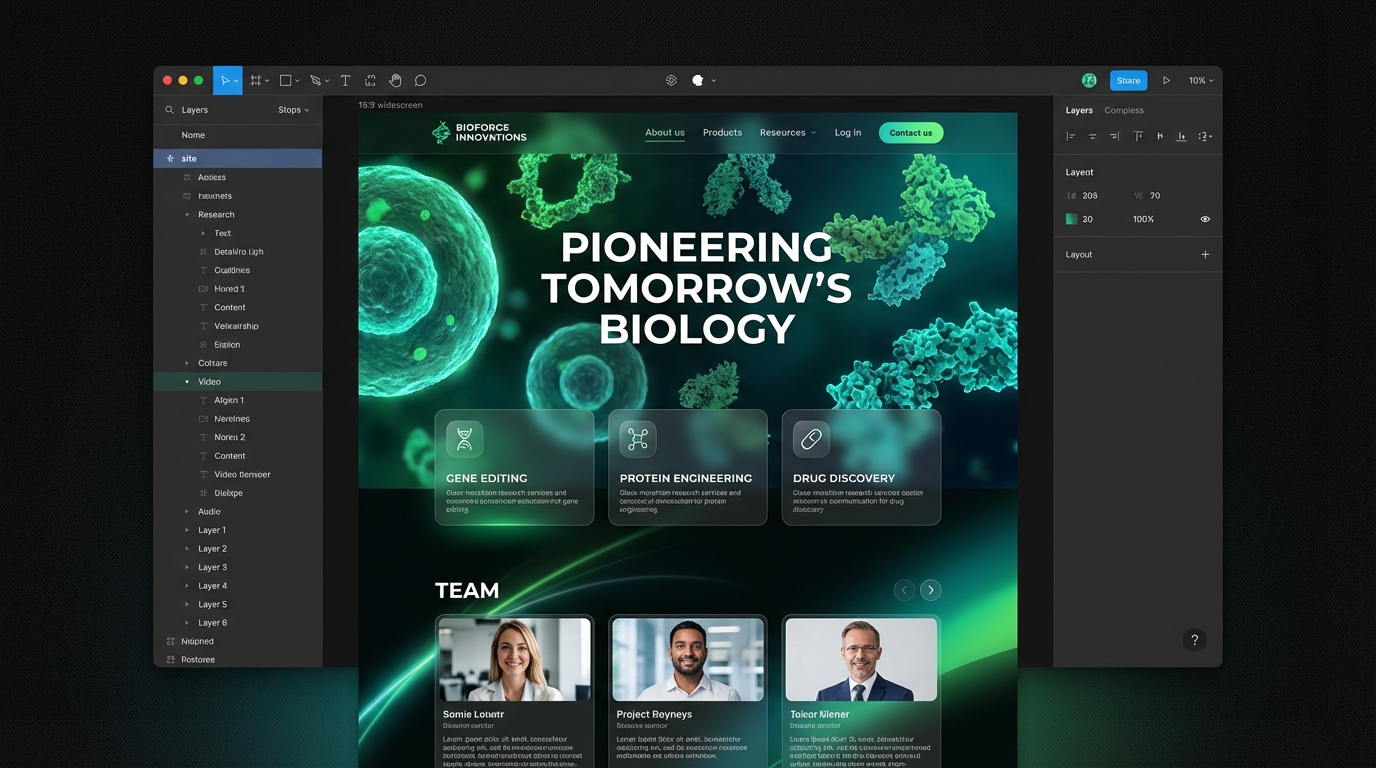
Task: Click the Present play icon
Action: click(x=1166, y=81)
